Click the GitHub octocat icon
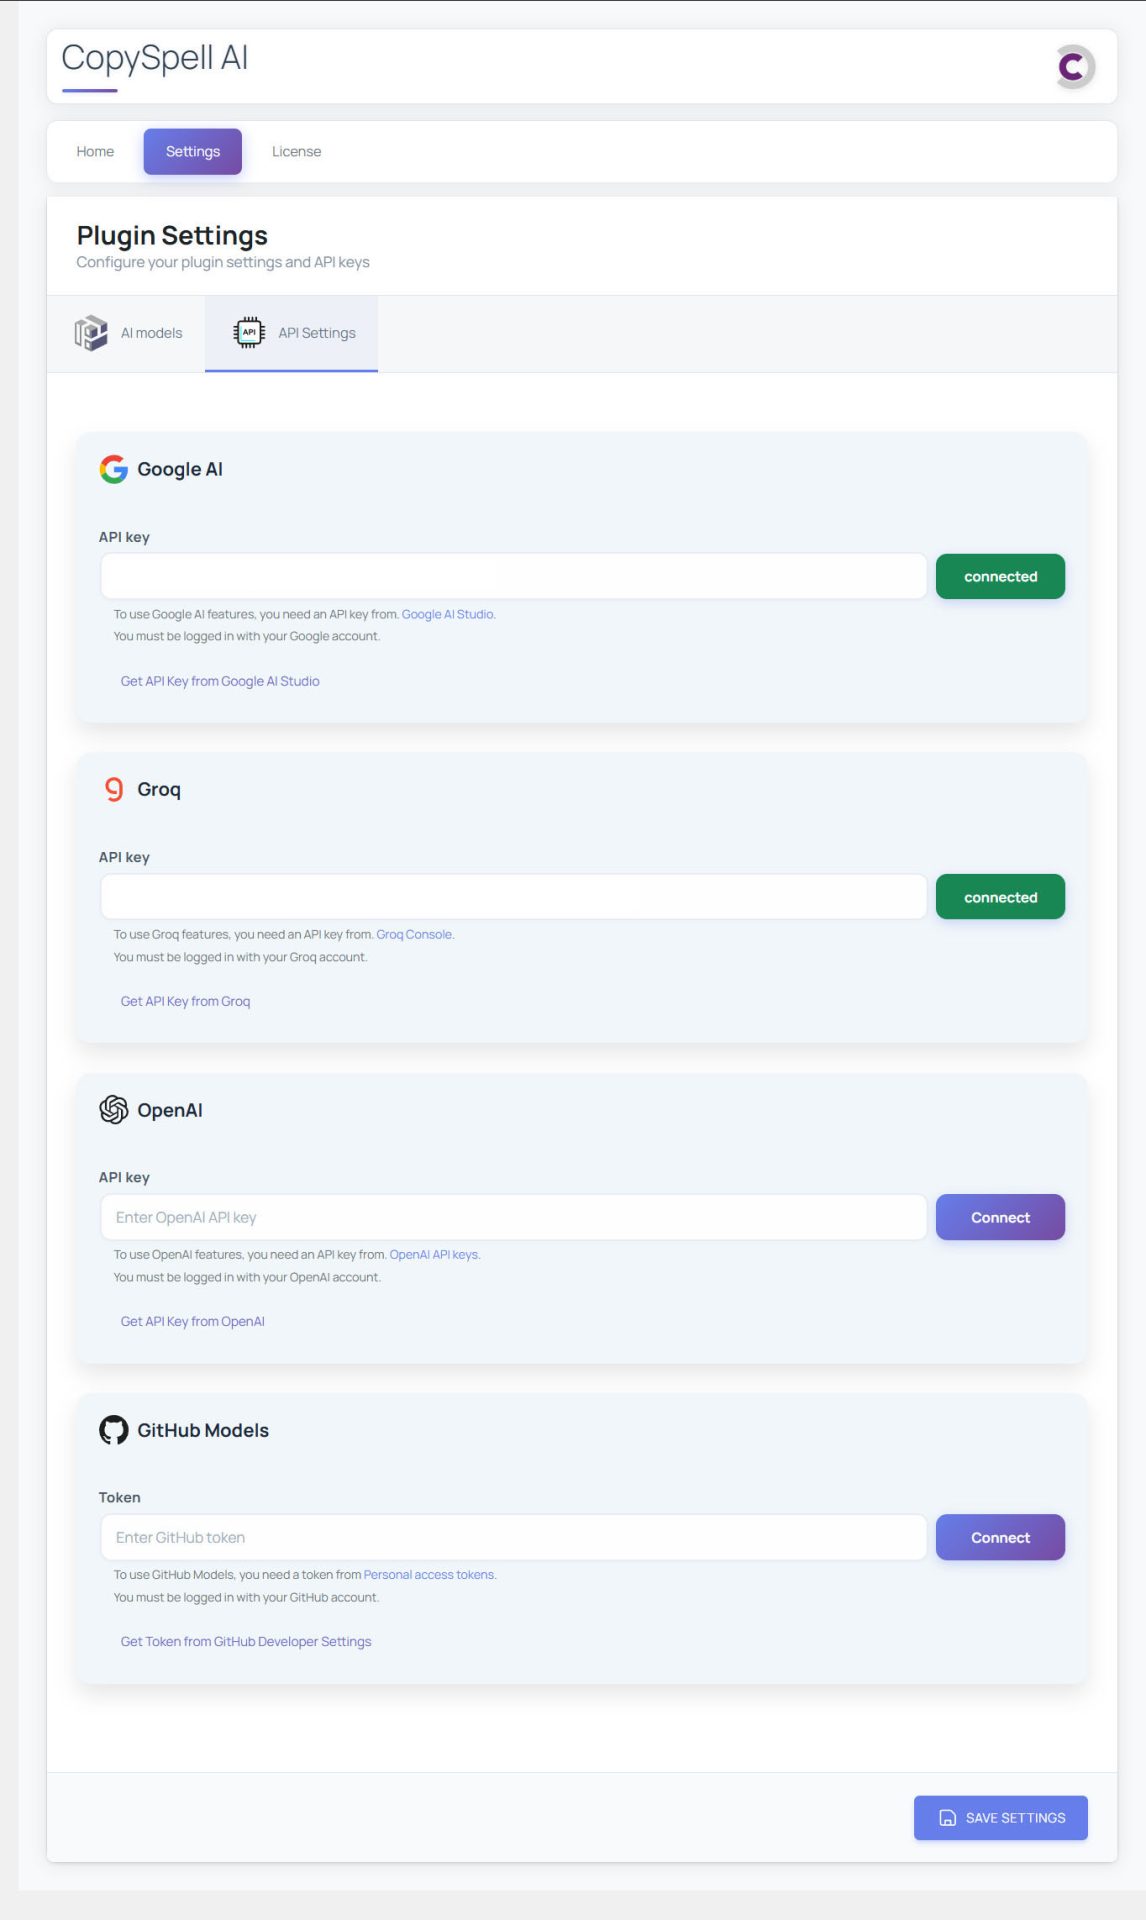The height and width of the screenshot is (1920, 1146). (114, 1430)
